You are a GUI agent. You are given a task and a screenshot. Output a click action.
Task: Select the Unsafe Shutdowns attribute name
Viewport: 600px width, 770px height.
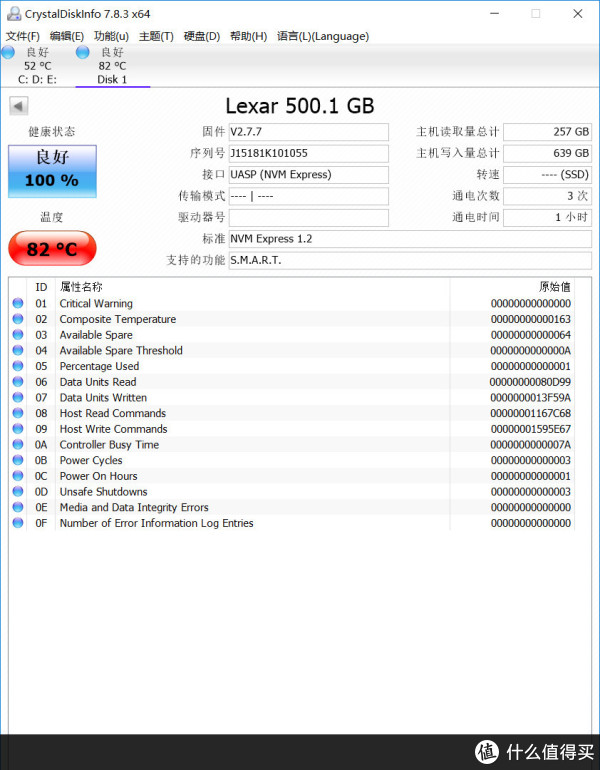click(104, 492)
